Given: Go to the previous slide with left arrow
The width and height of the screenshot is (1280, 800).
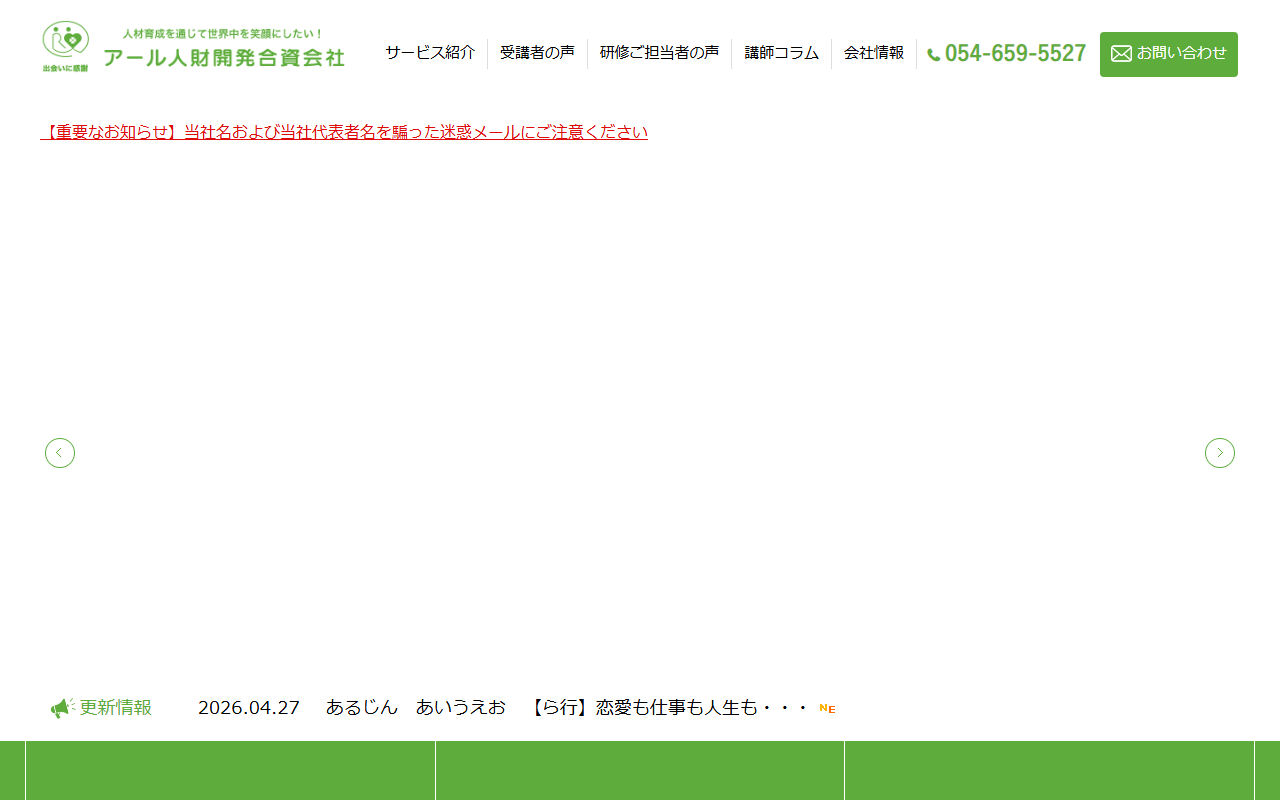Looking at the screenshot, I should pos(60,453).
